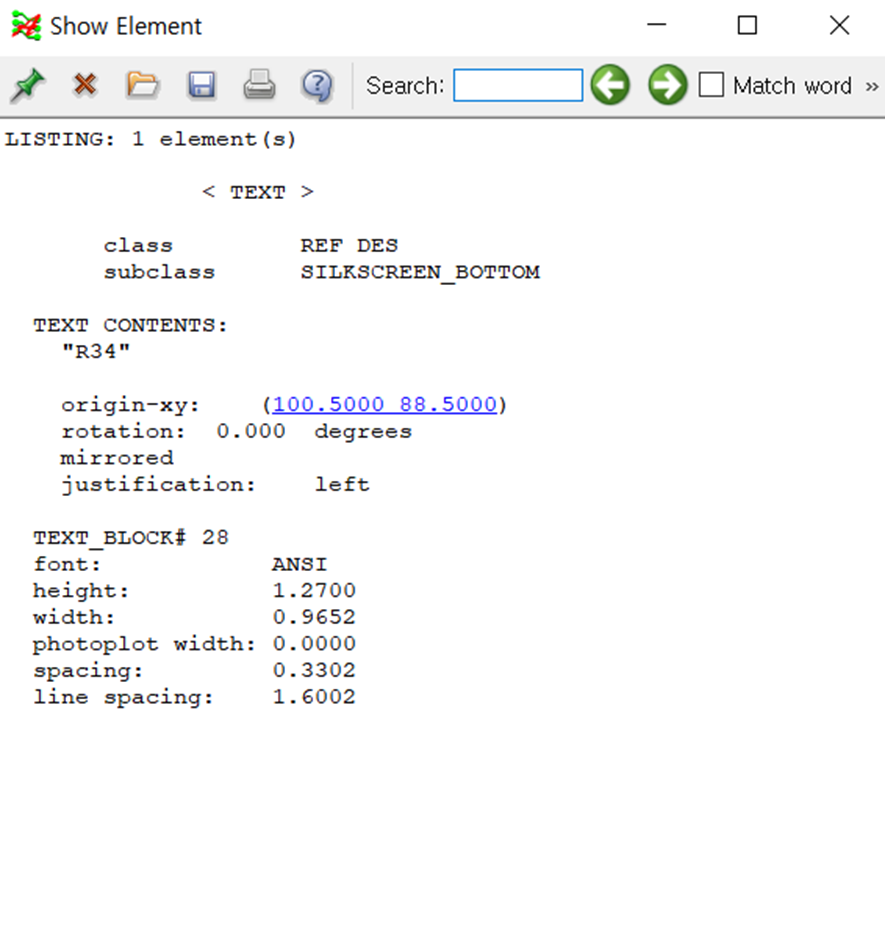Go to previous search match arrow
The width and height of the screenshot is (885, 930).
(x=610, y=85)
